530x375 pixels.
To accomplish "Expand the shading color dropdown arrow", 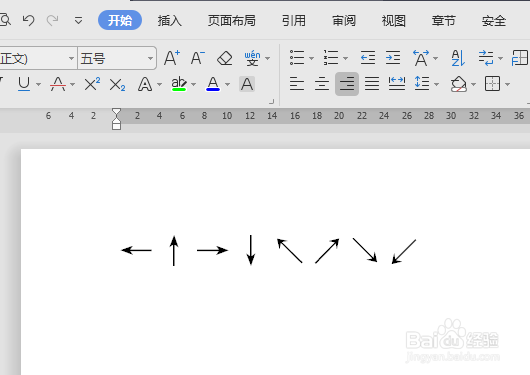I will pos(474,84).
